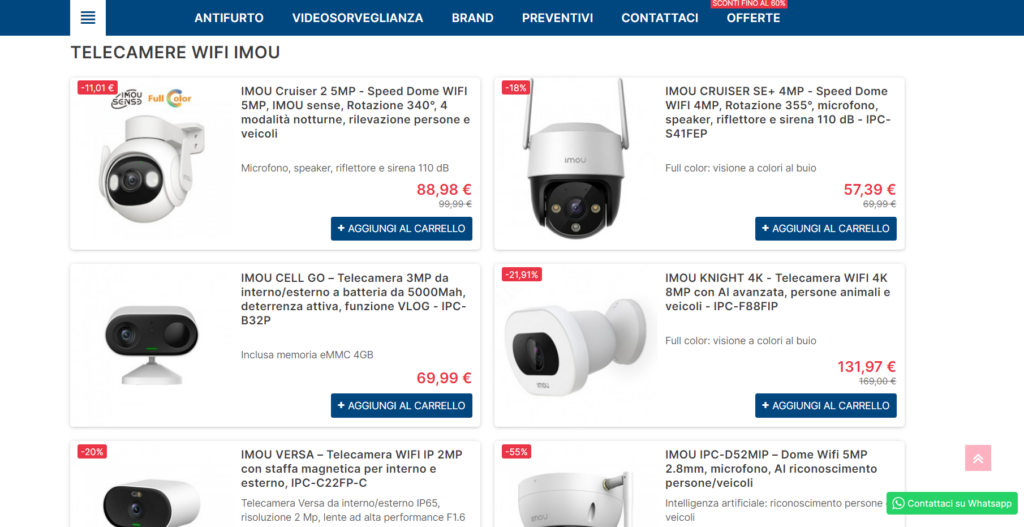Image resolution: width=1024 pixels, height=527 pixels.
Task: Click the -55% discount badge
Action: coord(516,452)
